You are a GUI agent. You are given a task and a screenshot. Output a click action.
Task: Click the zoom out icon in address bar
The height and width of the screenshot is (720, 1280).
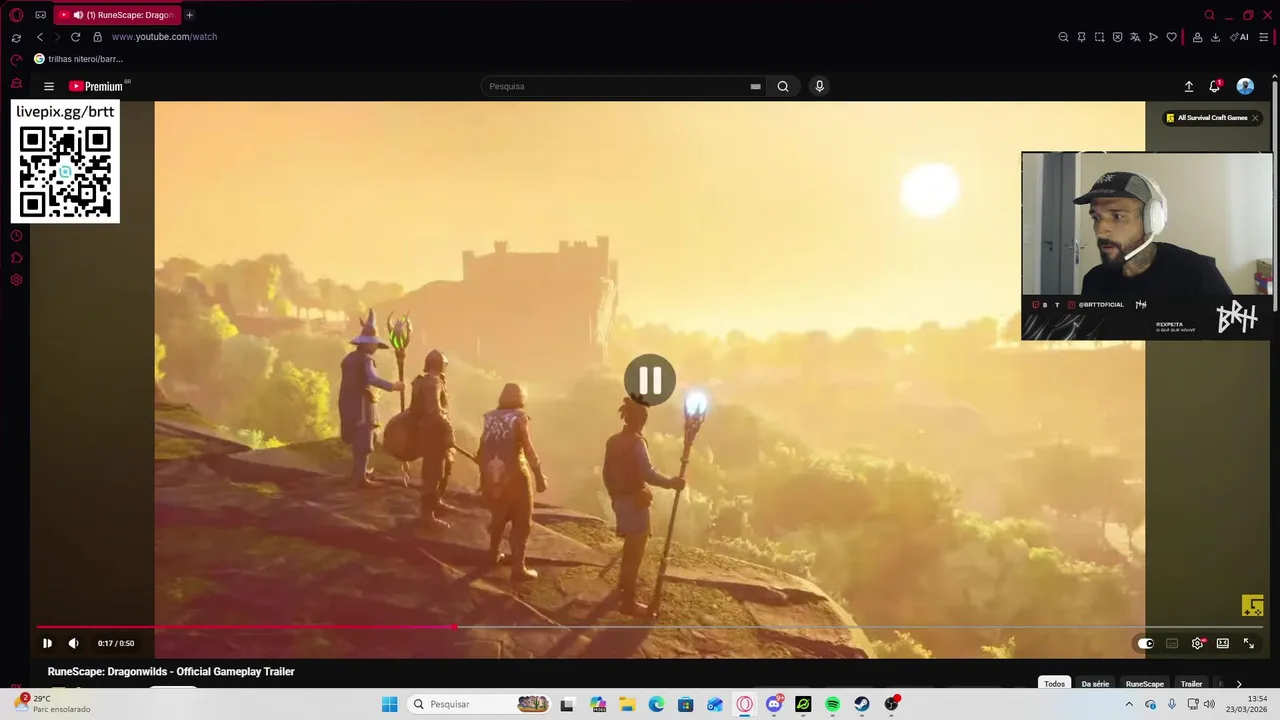pos(1063,37)
